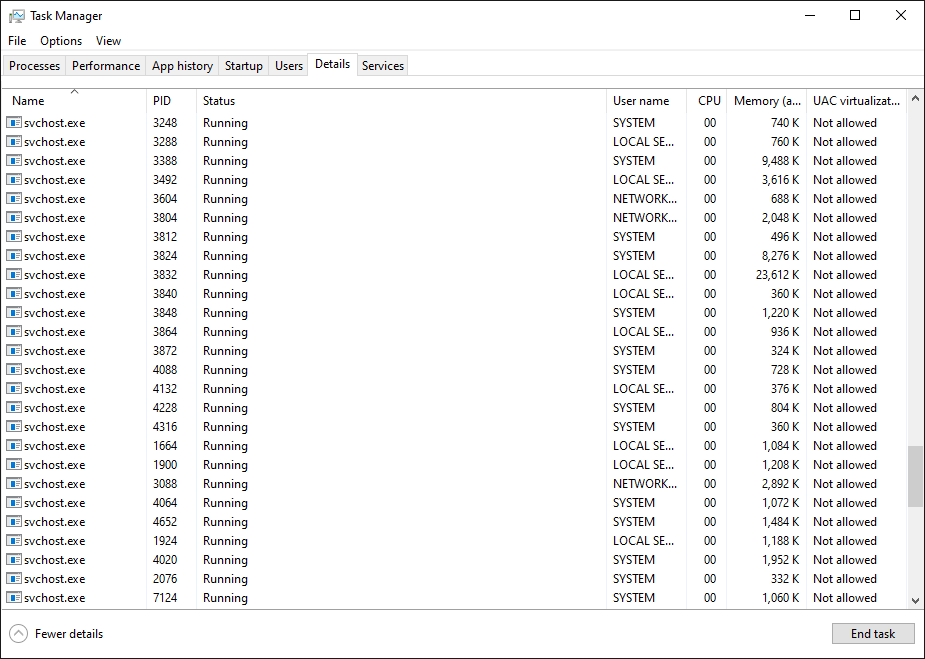This screenshot has width=925, height=659.
Task: Select svchost.exe row with PID 1924
Action: (x=454, y=541)
